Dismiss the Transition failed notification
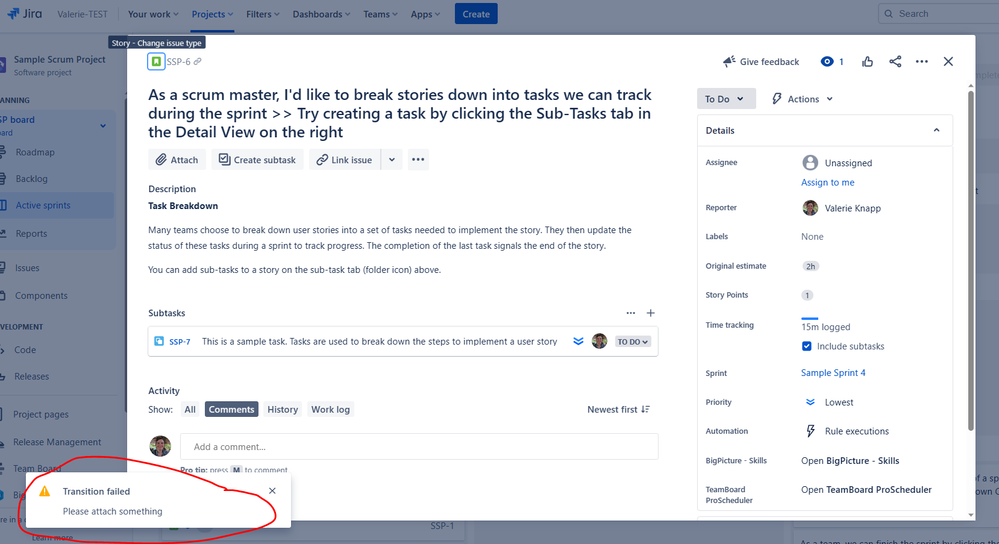This screenshot has height=544, width=999. (272, 491)
